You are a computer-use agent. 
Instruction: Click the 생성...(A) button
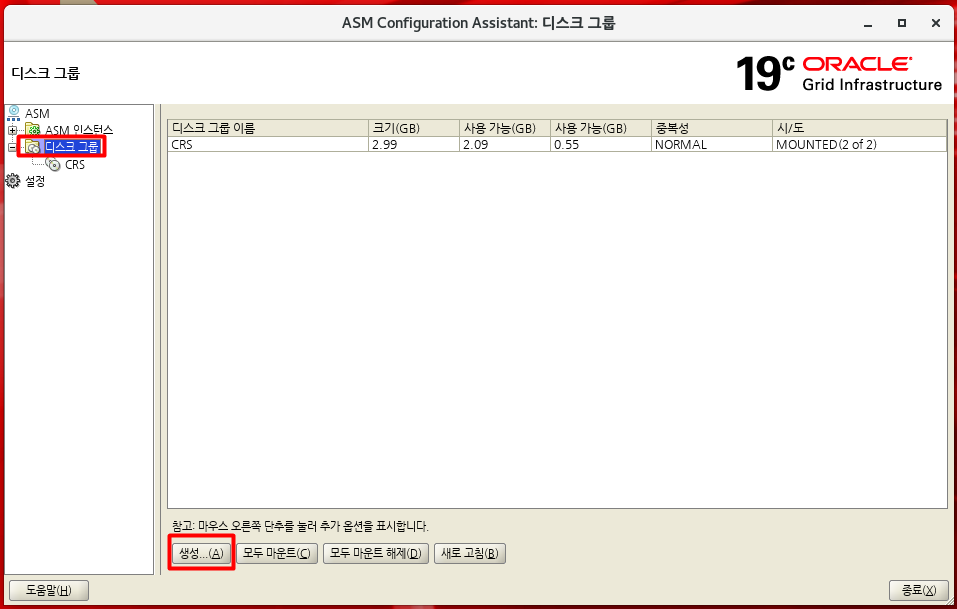click(201, 553)
